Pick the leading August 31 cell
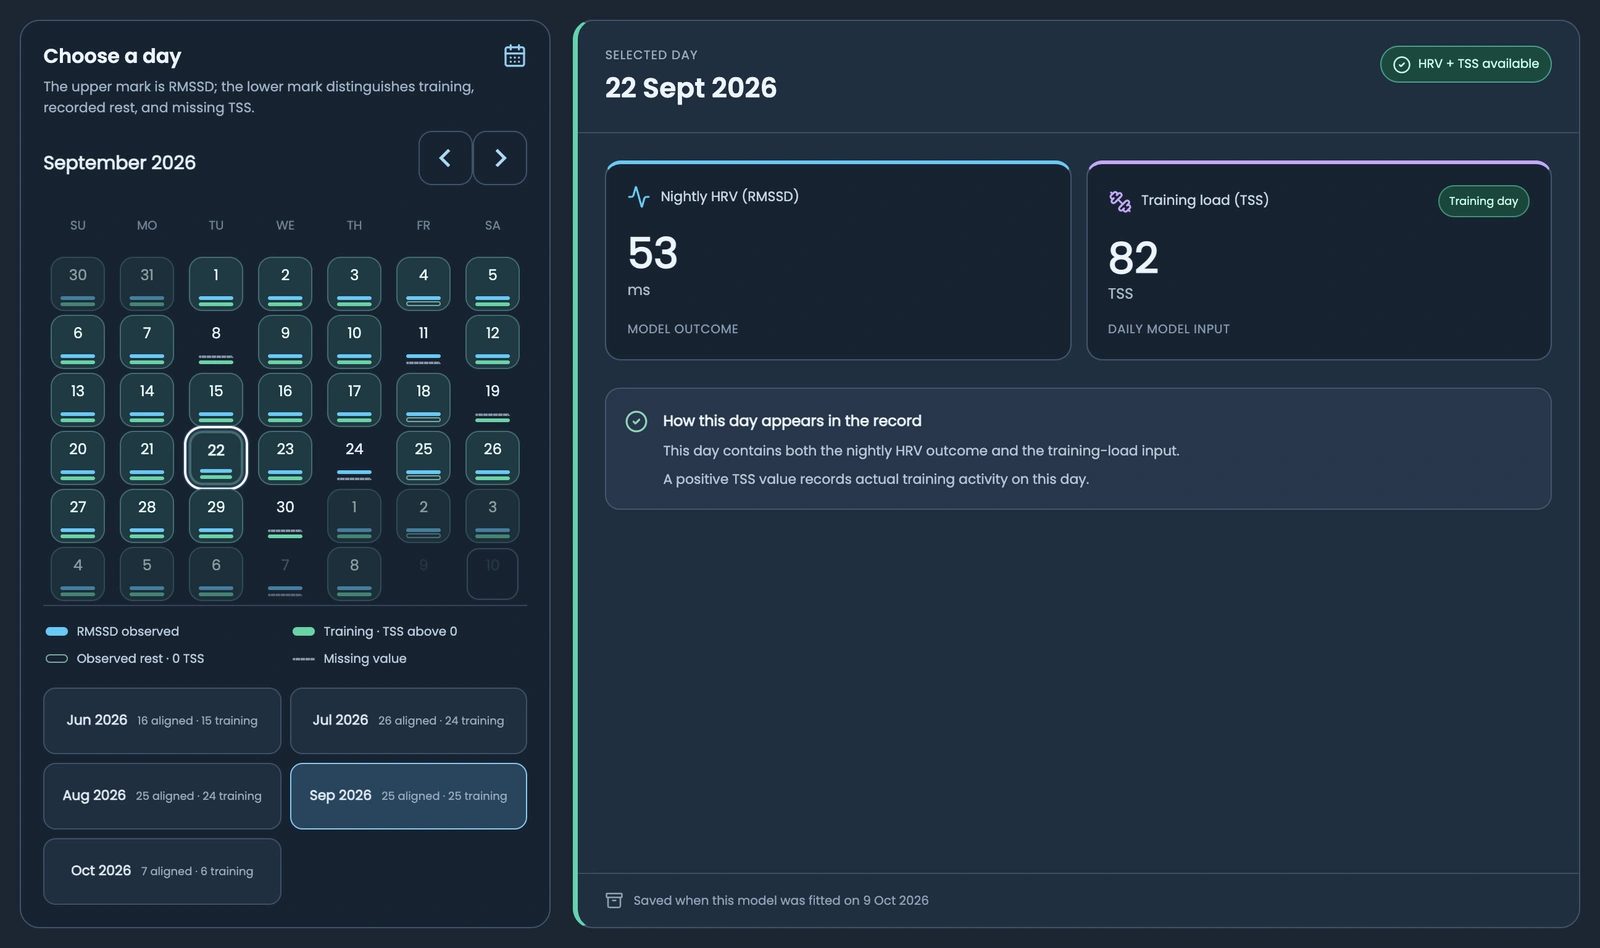The image size is (1600, 948). 147,284
